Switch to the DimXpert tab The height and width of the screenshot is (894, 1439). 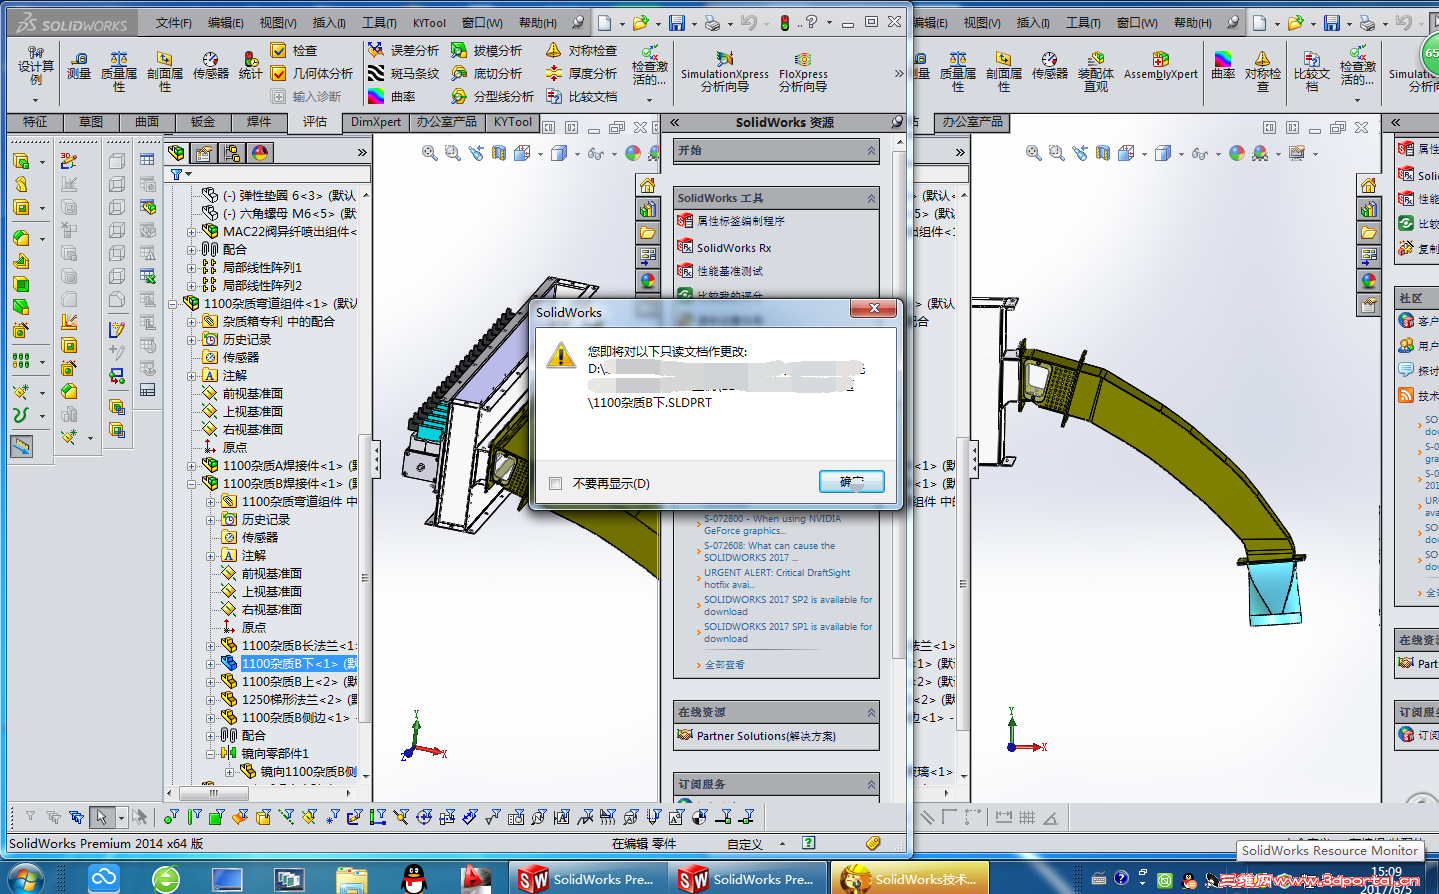376,122
